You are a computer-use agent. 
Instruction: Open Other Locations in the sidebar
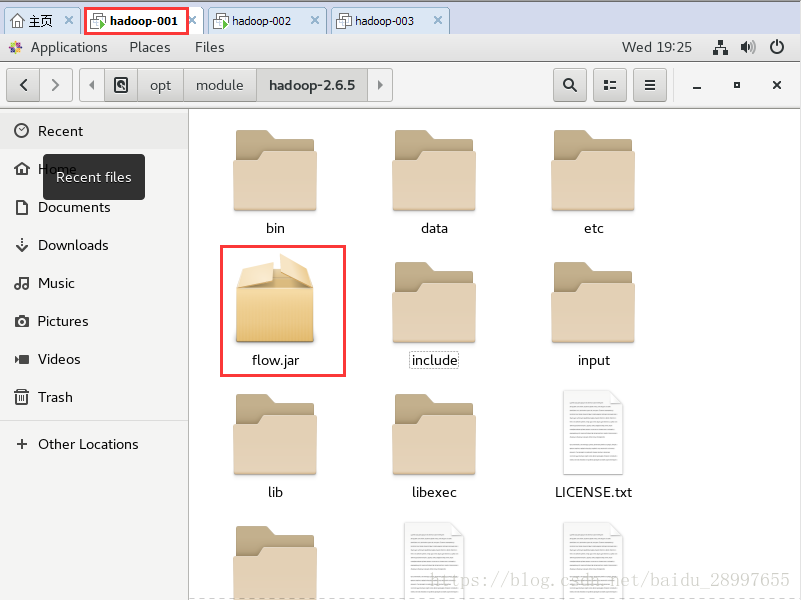[94, 444]
